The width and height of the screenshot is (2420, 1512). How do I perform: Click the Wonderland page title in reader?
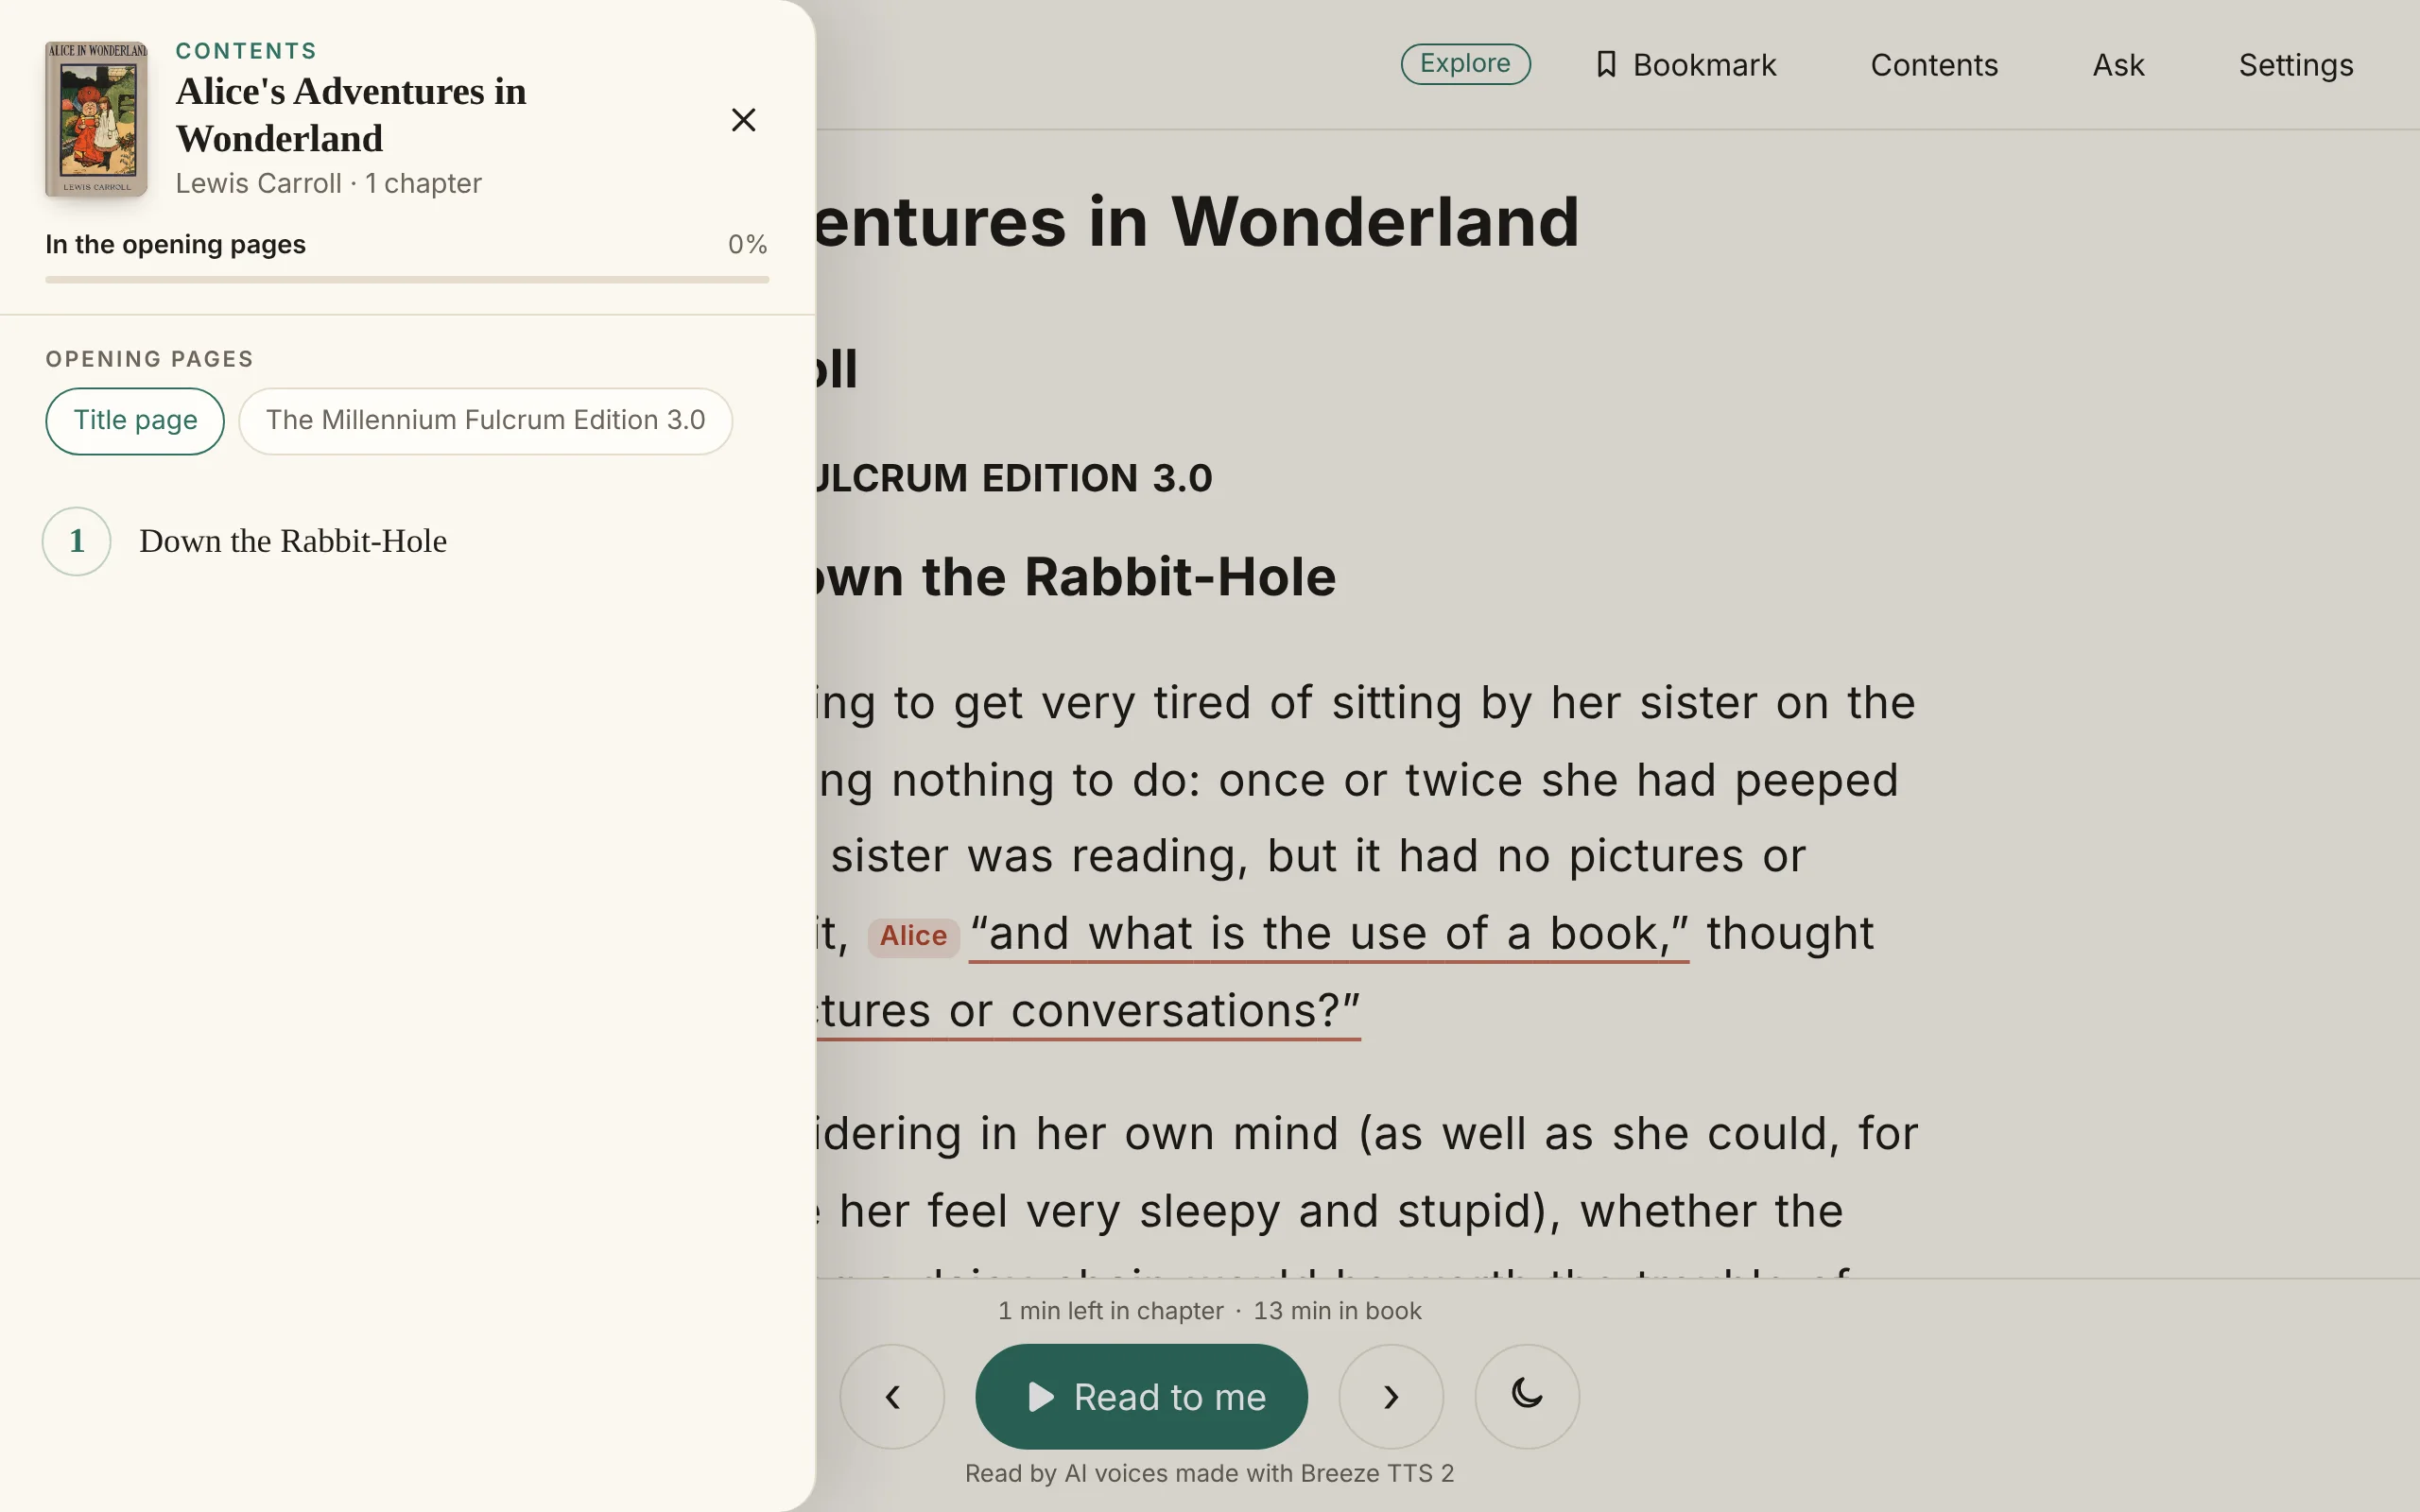click(1197, 222)
